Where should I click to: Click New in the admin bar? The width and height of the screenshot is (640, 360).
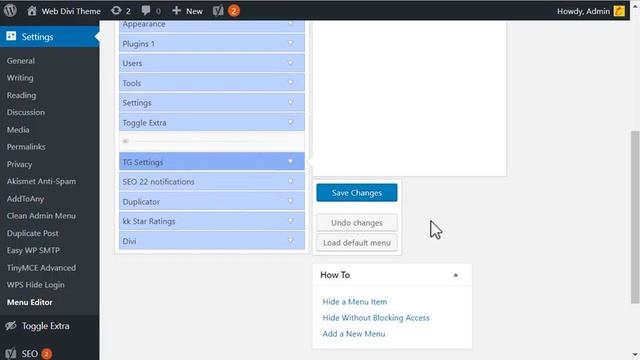(x=194, y=11)
